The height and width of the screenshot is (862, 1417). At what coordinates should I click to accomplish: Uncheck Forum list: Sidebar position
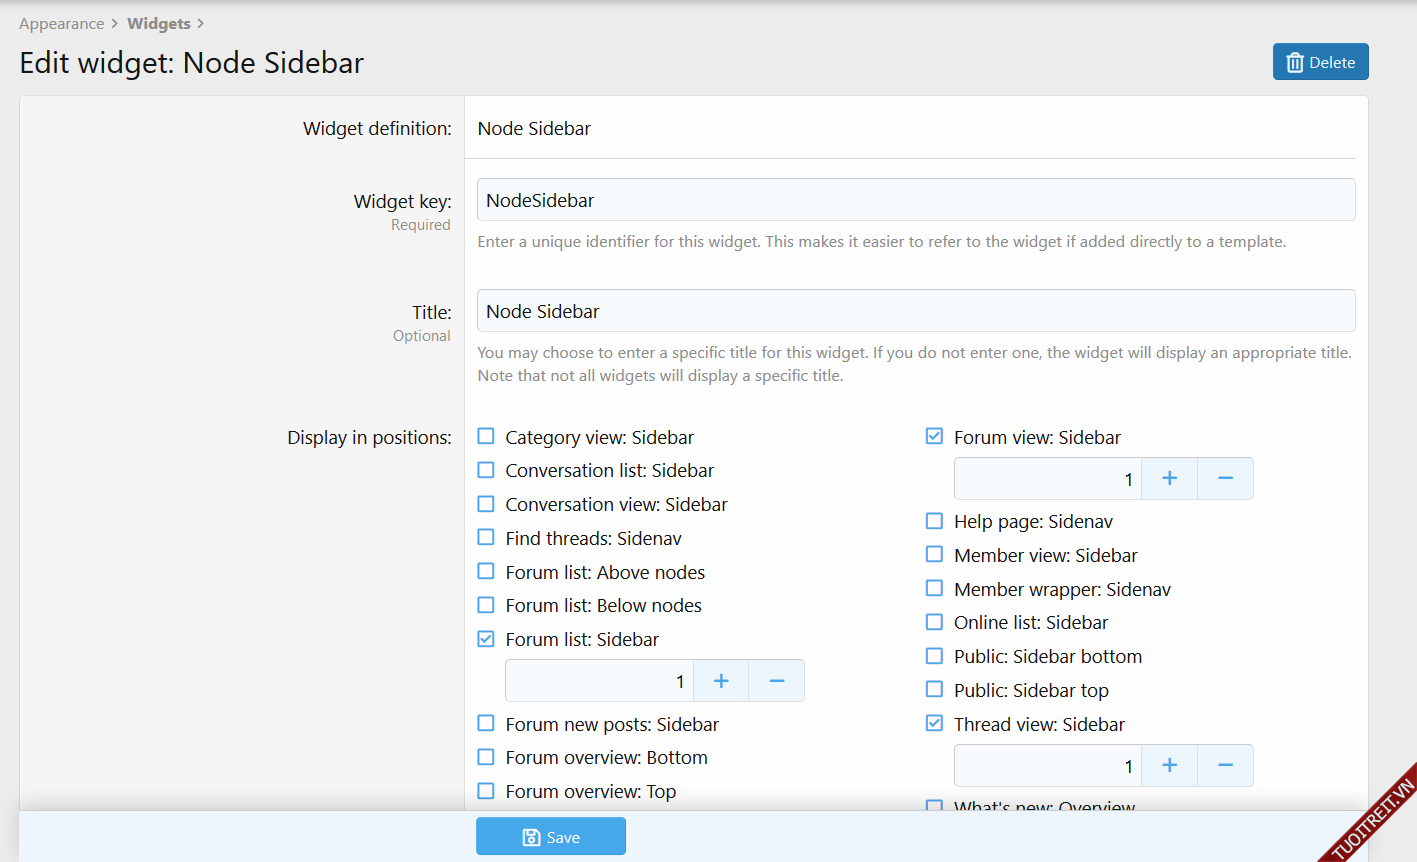486,639
